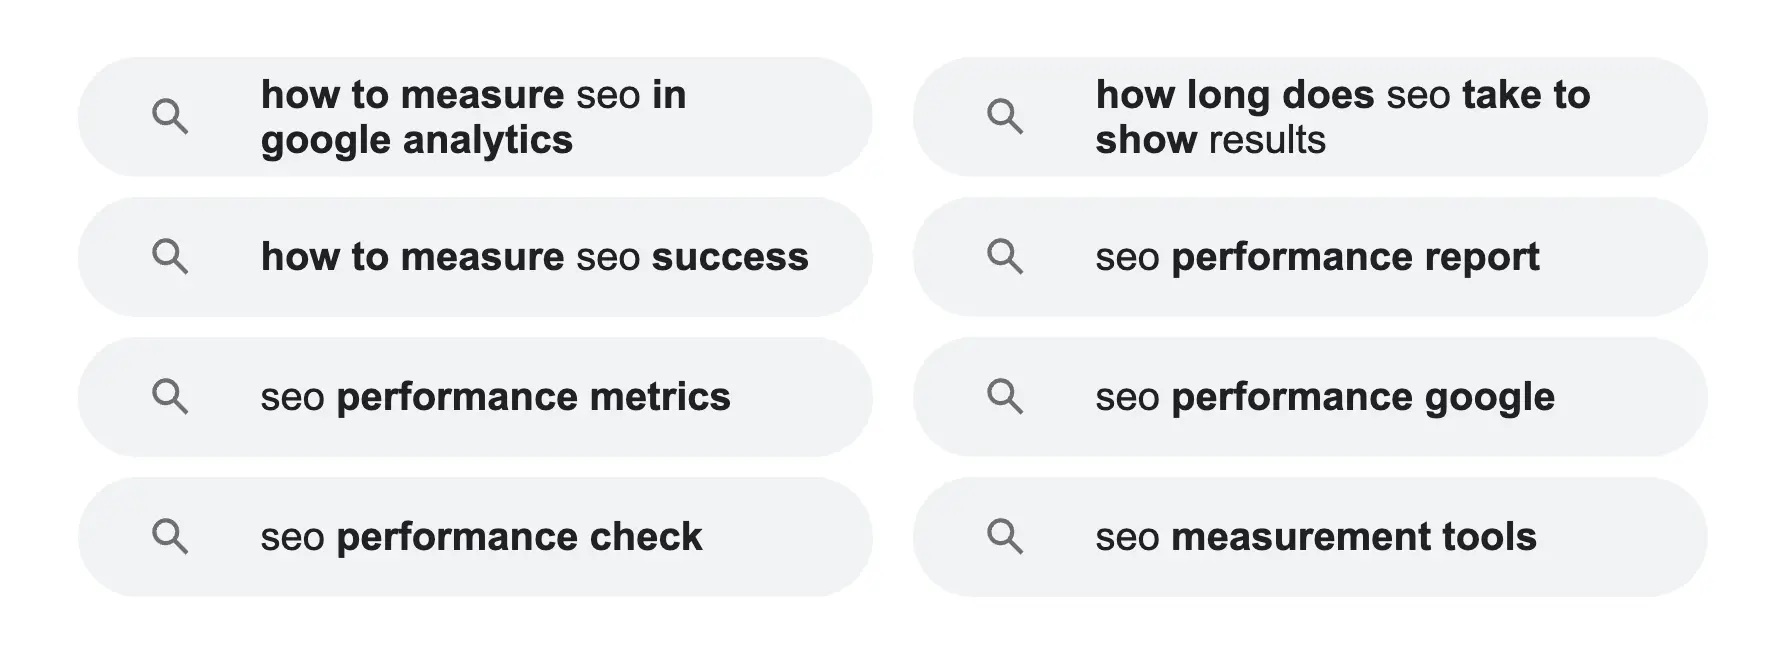Click search icon beside 'seo performance google'
Screen dimensions: 1788x648
coord(1004,397)
